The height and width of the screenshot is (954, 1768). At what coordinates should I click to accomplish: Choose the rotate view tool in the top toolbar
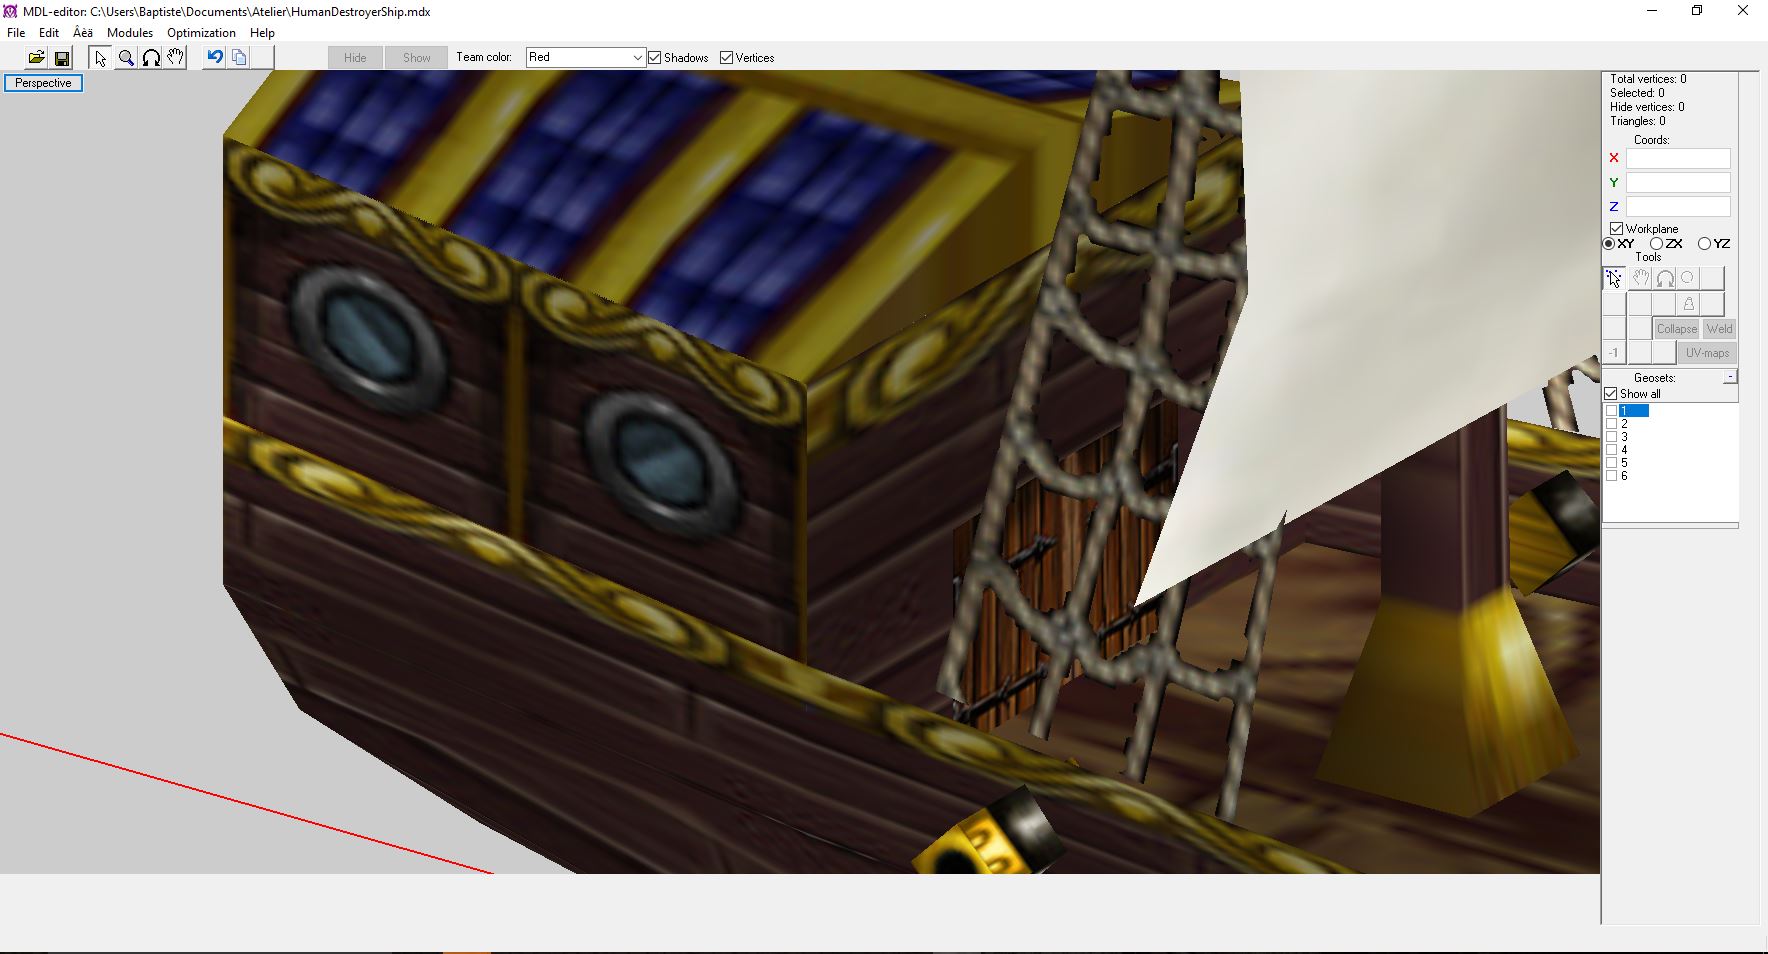click(x=151, y=58)
